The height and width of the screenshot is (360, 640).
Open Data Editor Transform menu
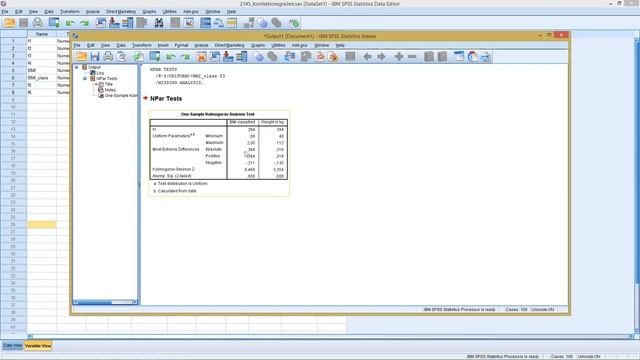[69, 12]
